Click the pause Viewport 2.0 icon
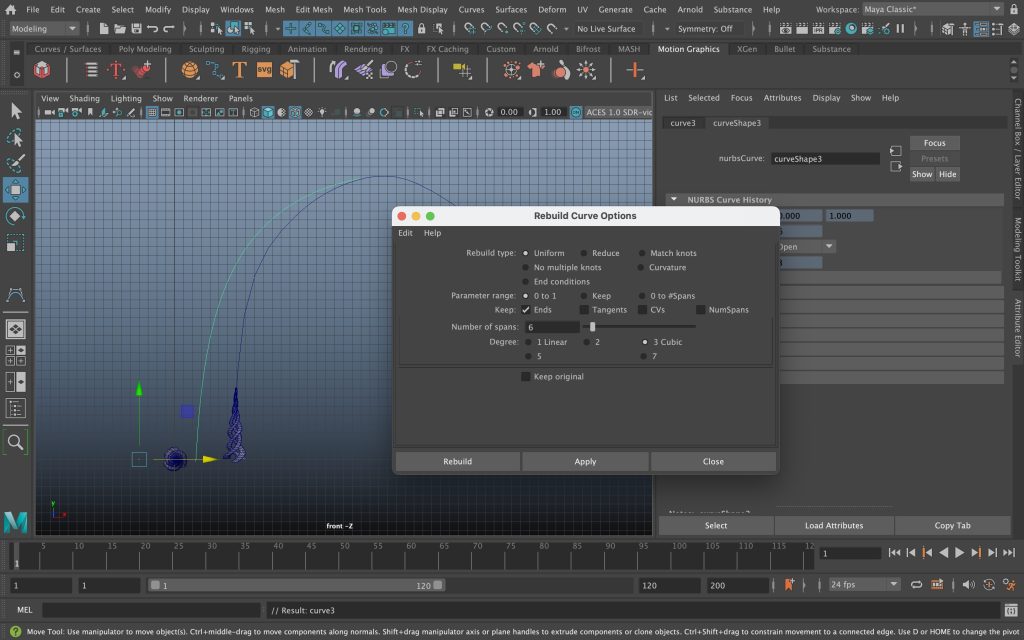 pos(901,29)
